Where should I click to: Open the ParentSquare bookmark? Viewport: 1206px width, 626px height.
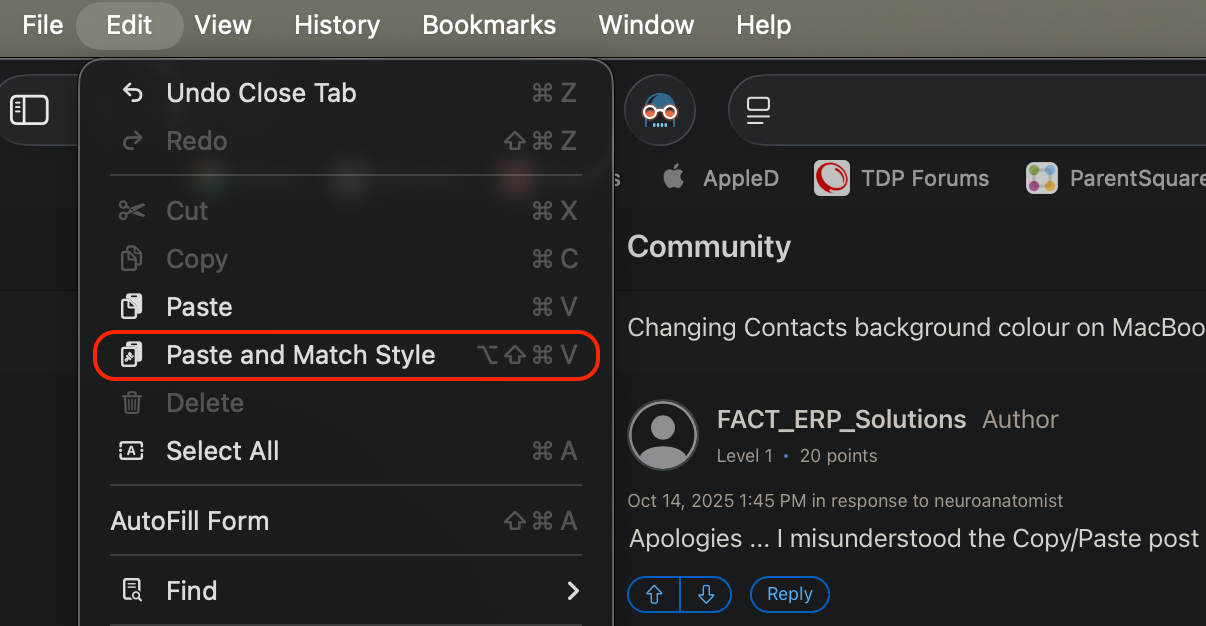1117,179
